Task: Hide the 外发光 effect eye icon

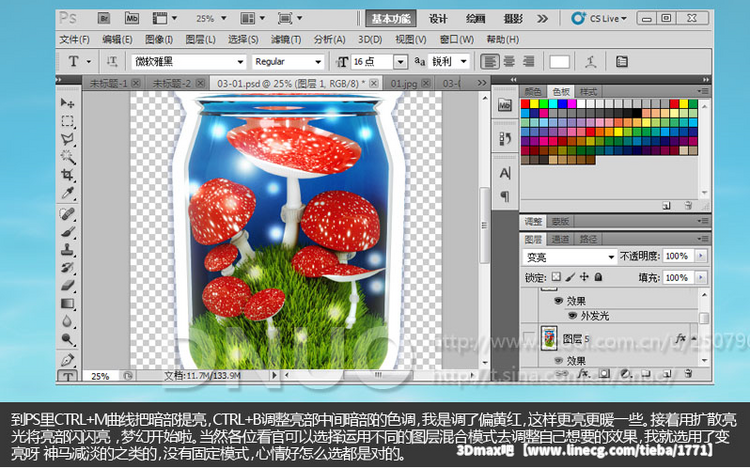Action: click(572, 316)
